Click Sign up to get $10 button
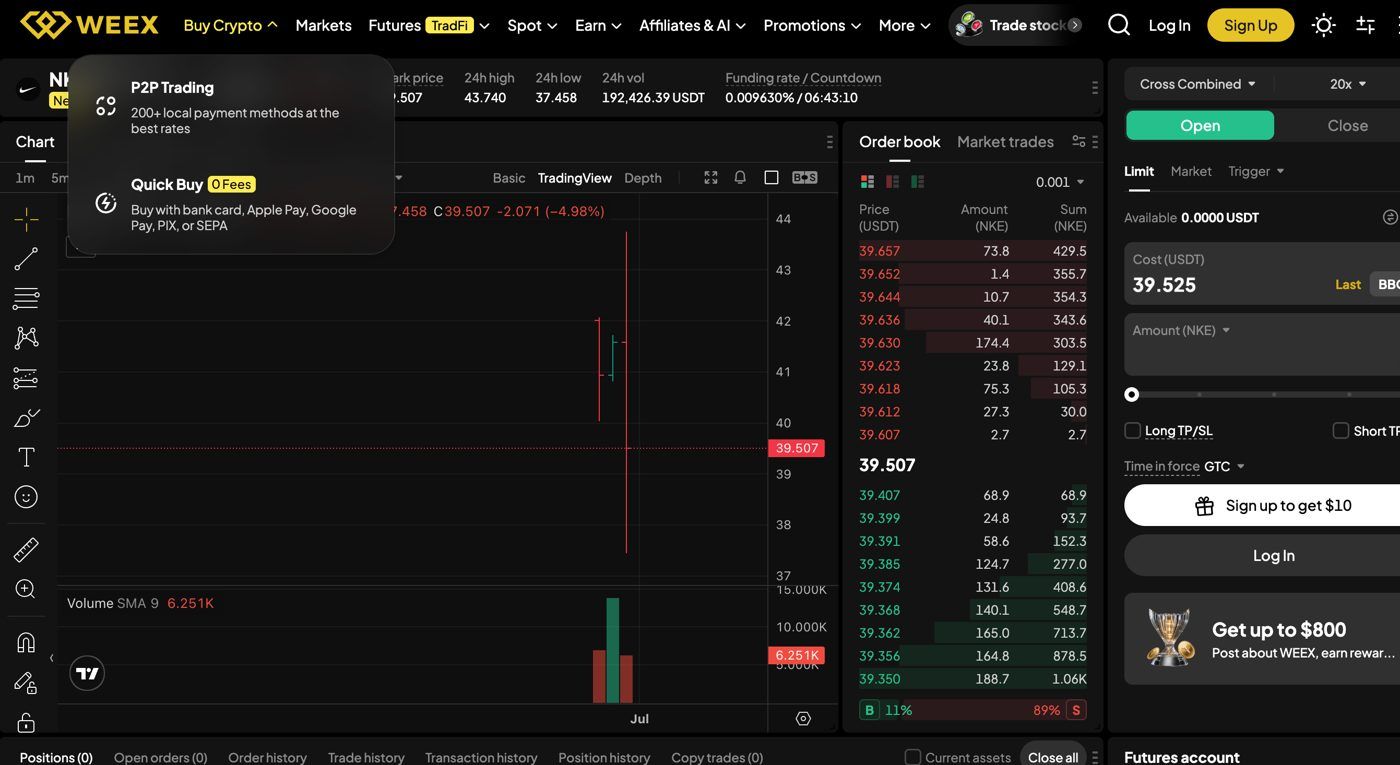This screenshot has width=1400, height=765. (1262, 505)
